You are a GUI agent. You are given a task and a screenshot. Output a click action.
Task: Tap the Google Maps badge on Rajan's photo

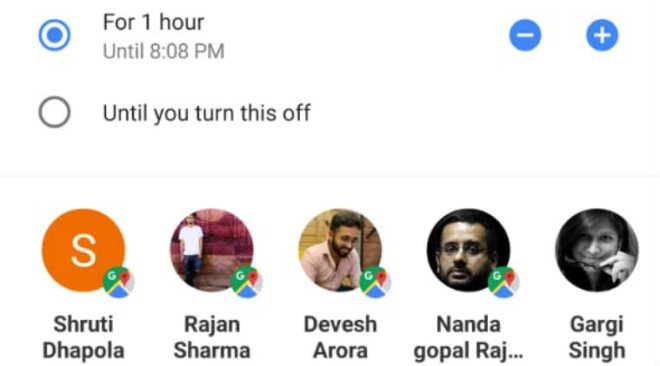[247, 282]
